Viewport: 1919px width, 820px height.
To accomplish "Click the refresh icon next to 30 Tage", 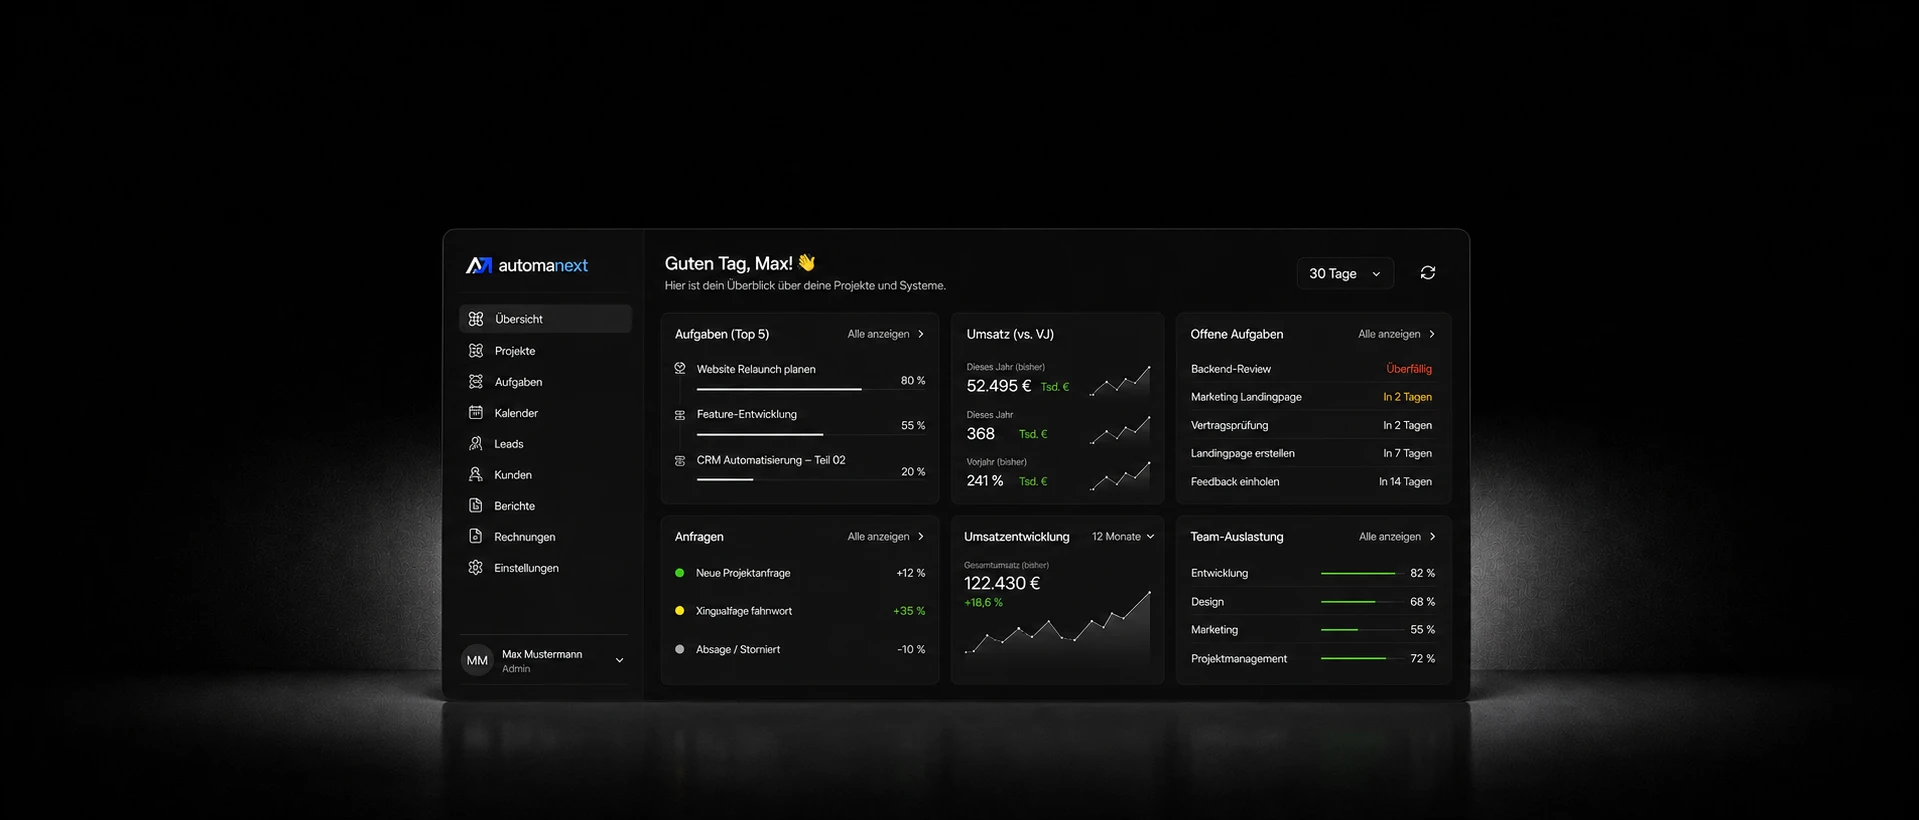I will click(1428, 273).
